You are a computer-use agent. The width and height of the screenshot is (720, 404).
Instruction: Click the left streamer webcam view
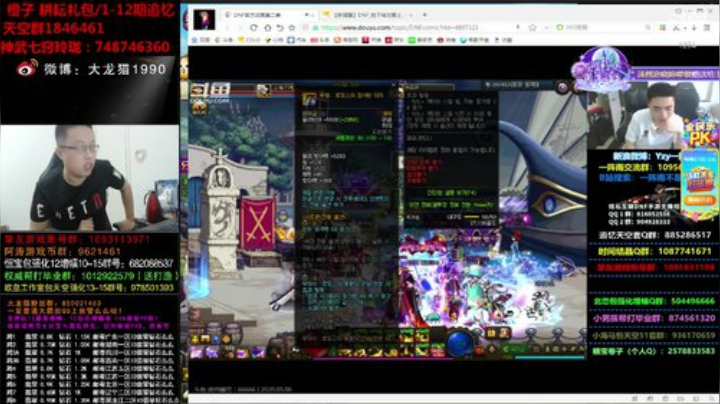(x=90, y=177)
